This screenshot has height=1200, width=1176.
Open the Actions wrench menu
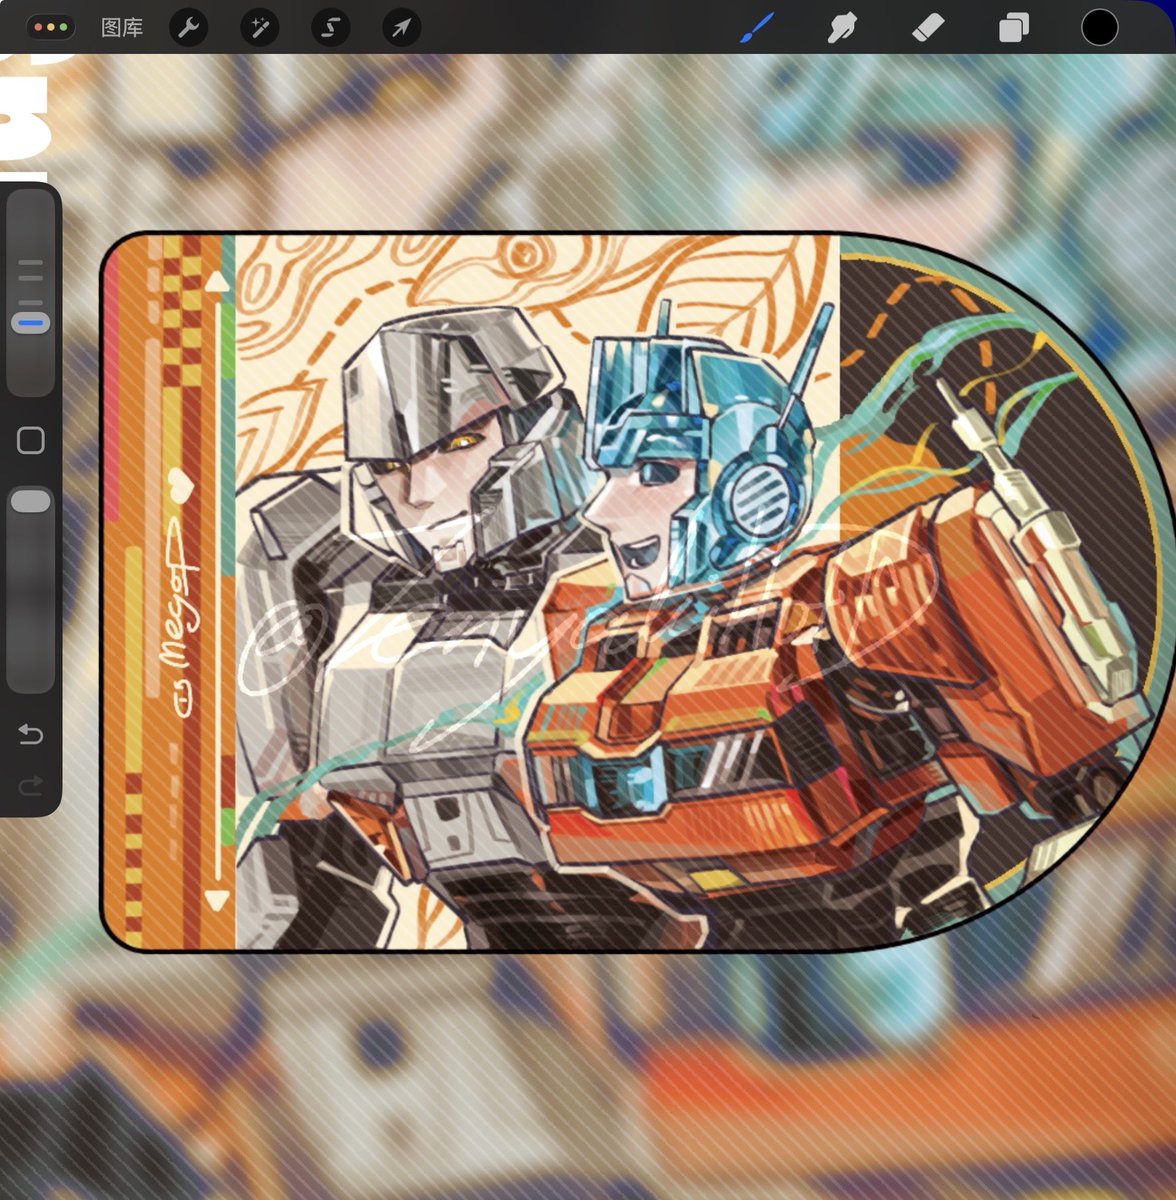coord(188,28)
